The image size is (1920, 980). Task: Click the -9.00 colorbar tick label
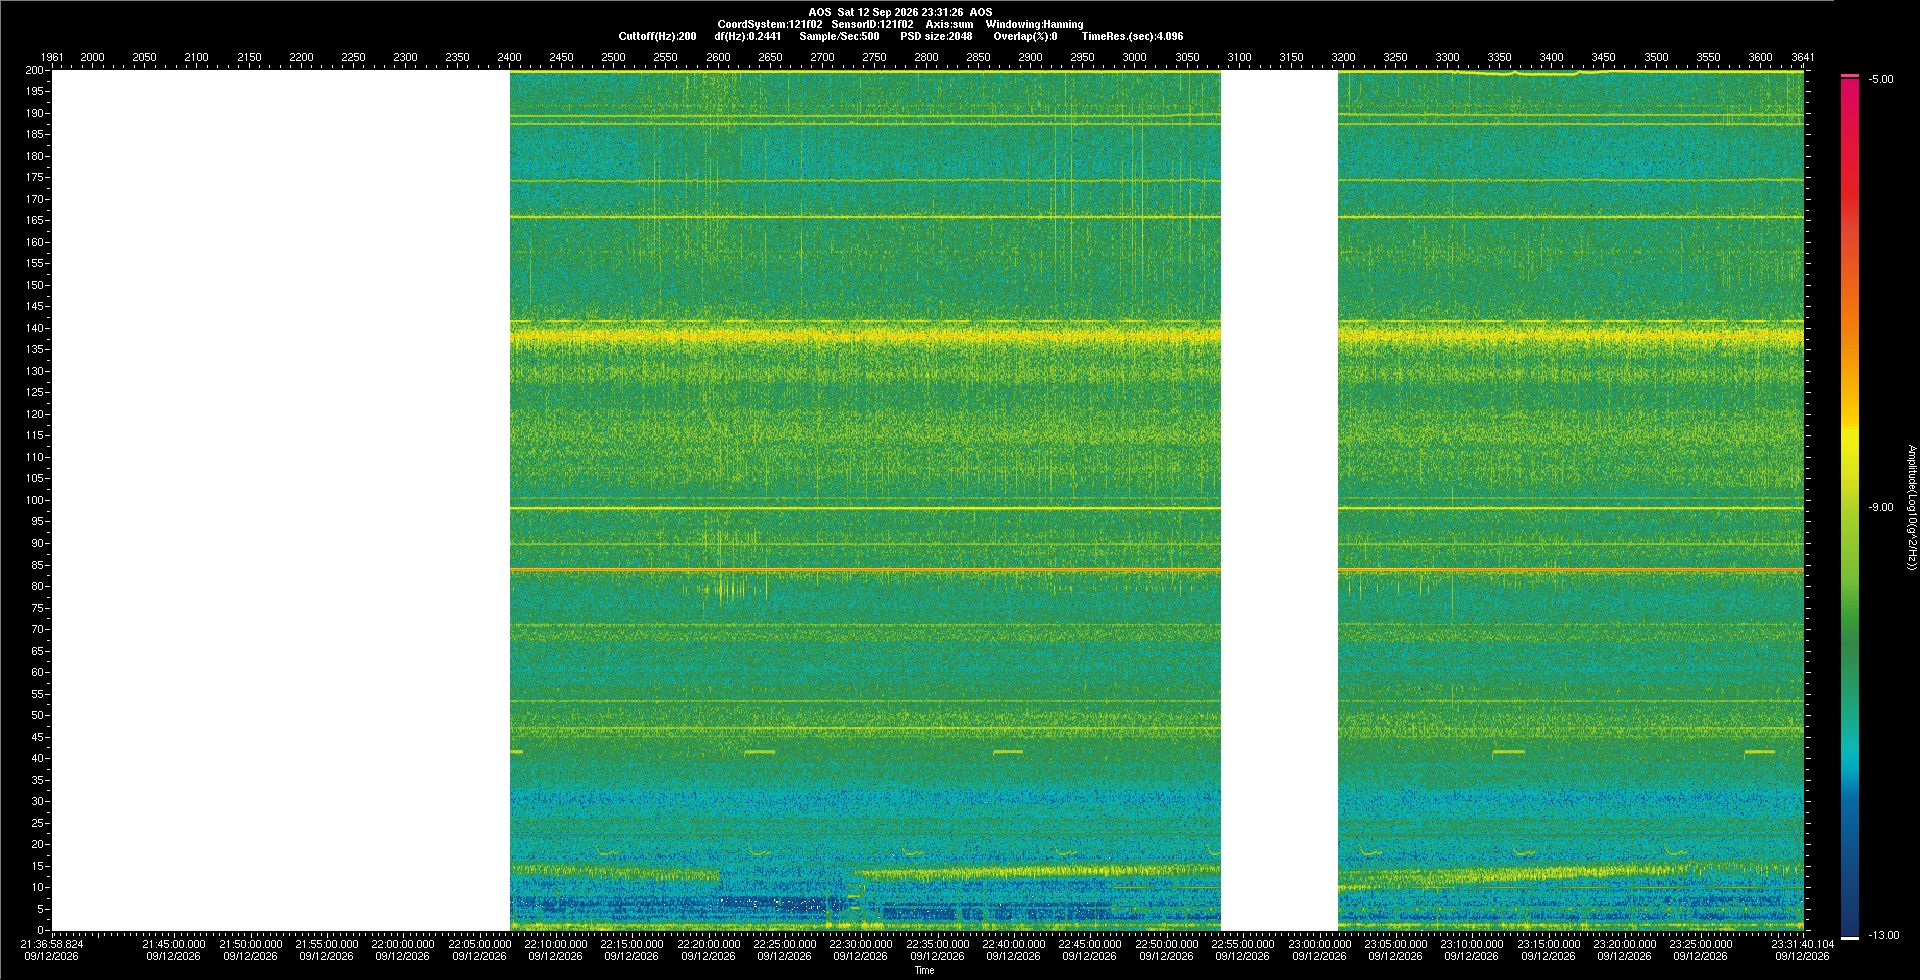click(x=1881, y=507)
